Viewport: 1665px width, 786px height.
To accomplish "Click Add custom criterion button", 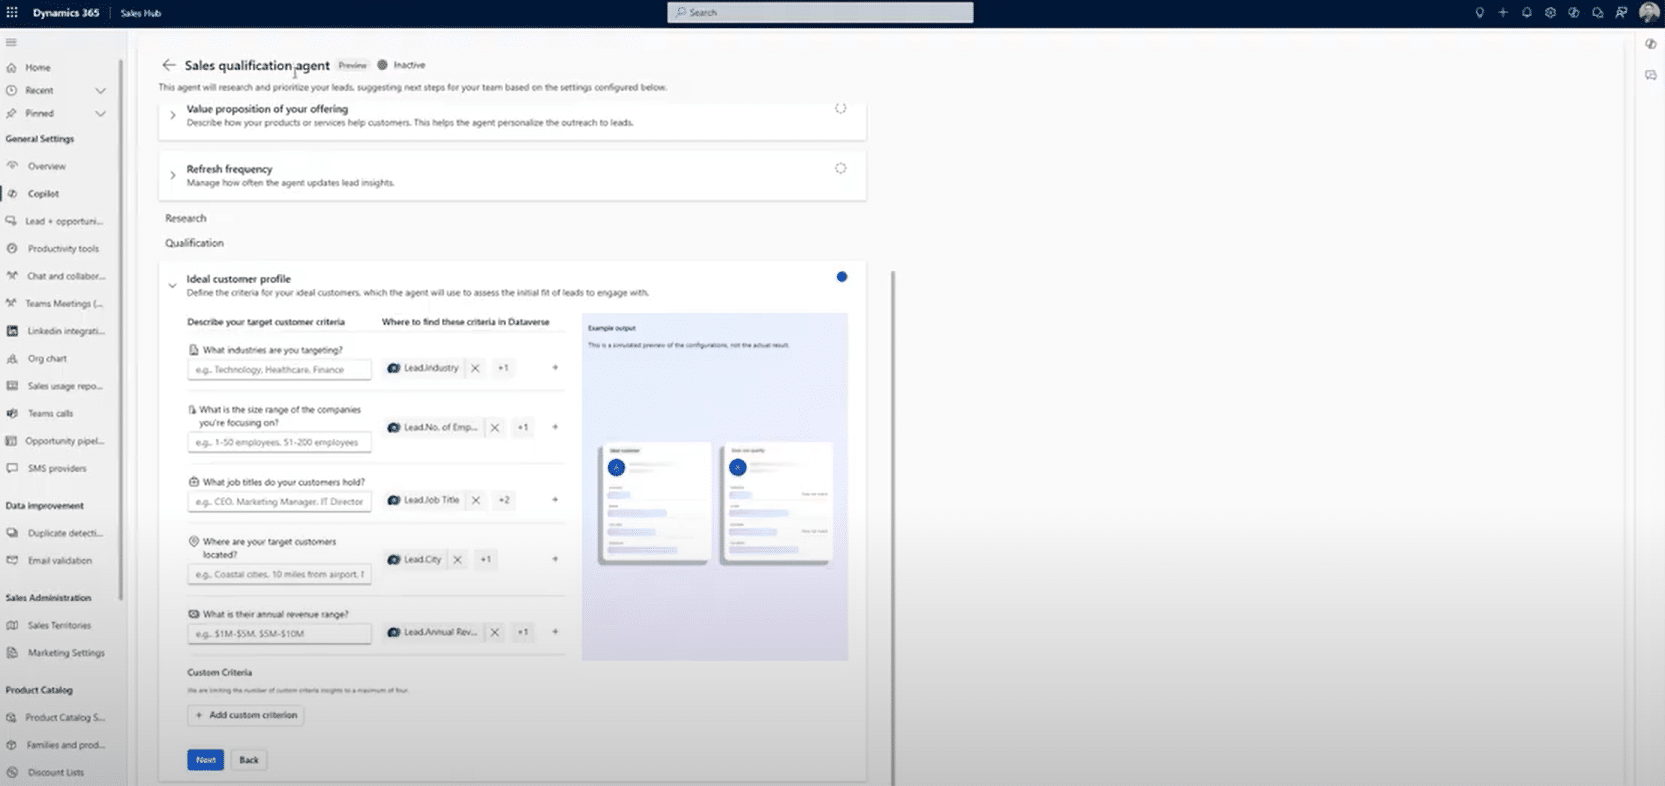I will [x=246, y=715].
